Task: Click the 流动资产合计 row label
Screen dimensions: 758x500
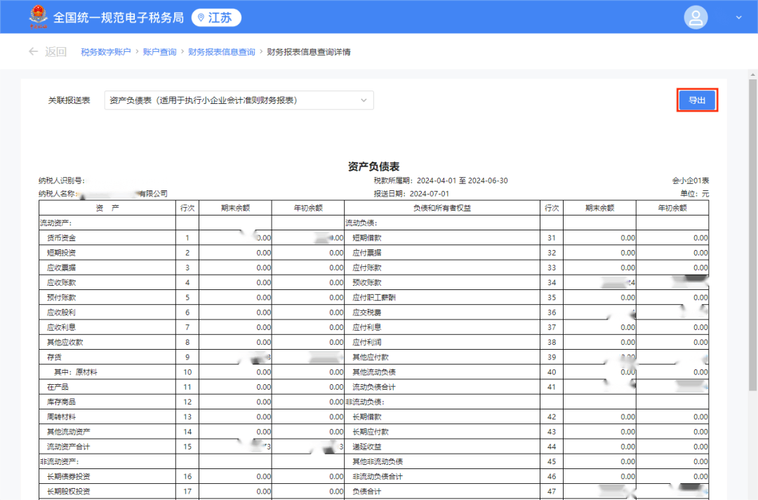Action: (69, 447)
